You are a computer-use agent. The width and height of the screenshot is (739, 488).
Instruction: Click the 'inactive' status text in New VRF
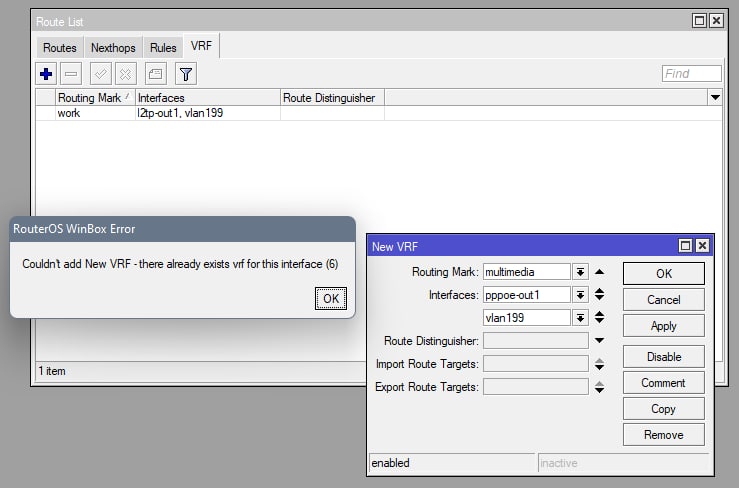tap(558, 463)
